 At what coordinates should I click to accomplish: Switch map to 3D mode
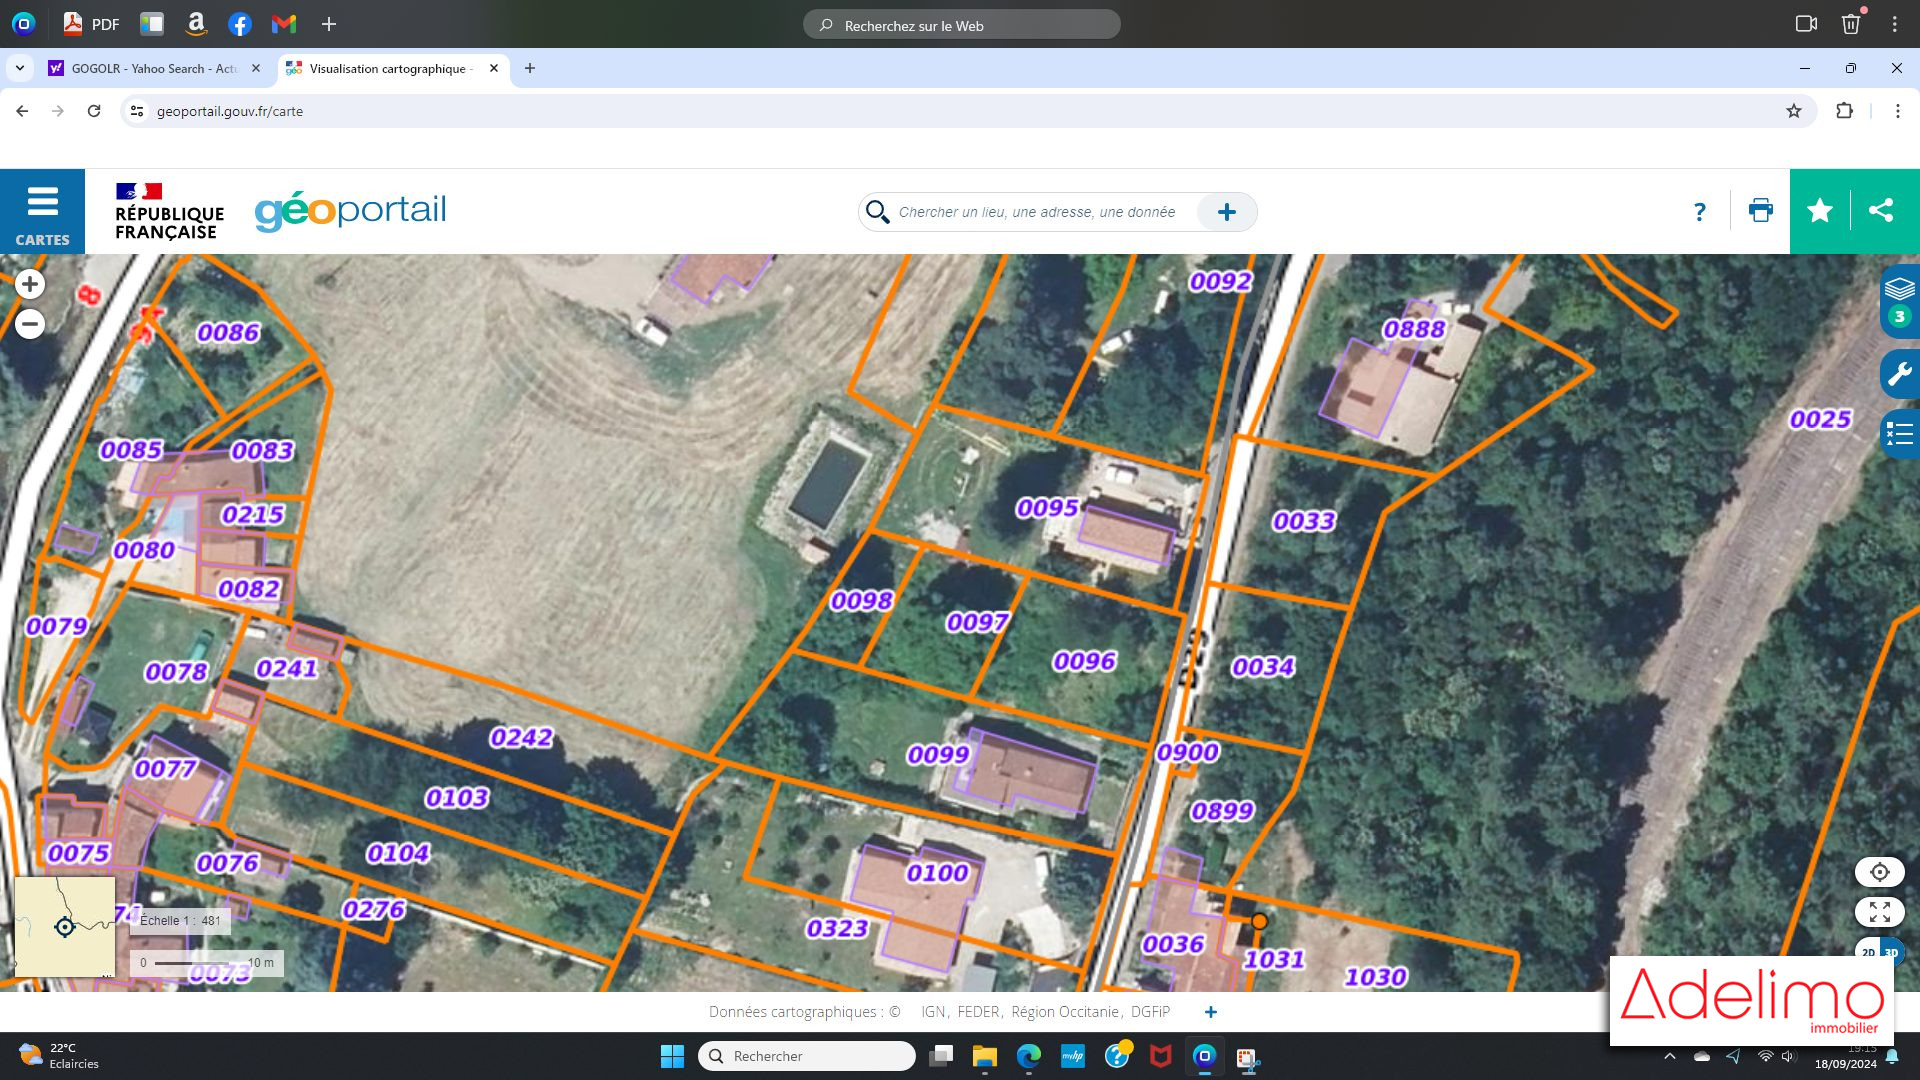click(1891, 952)
